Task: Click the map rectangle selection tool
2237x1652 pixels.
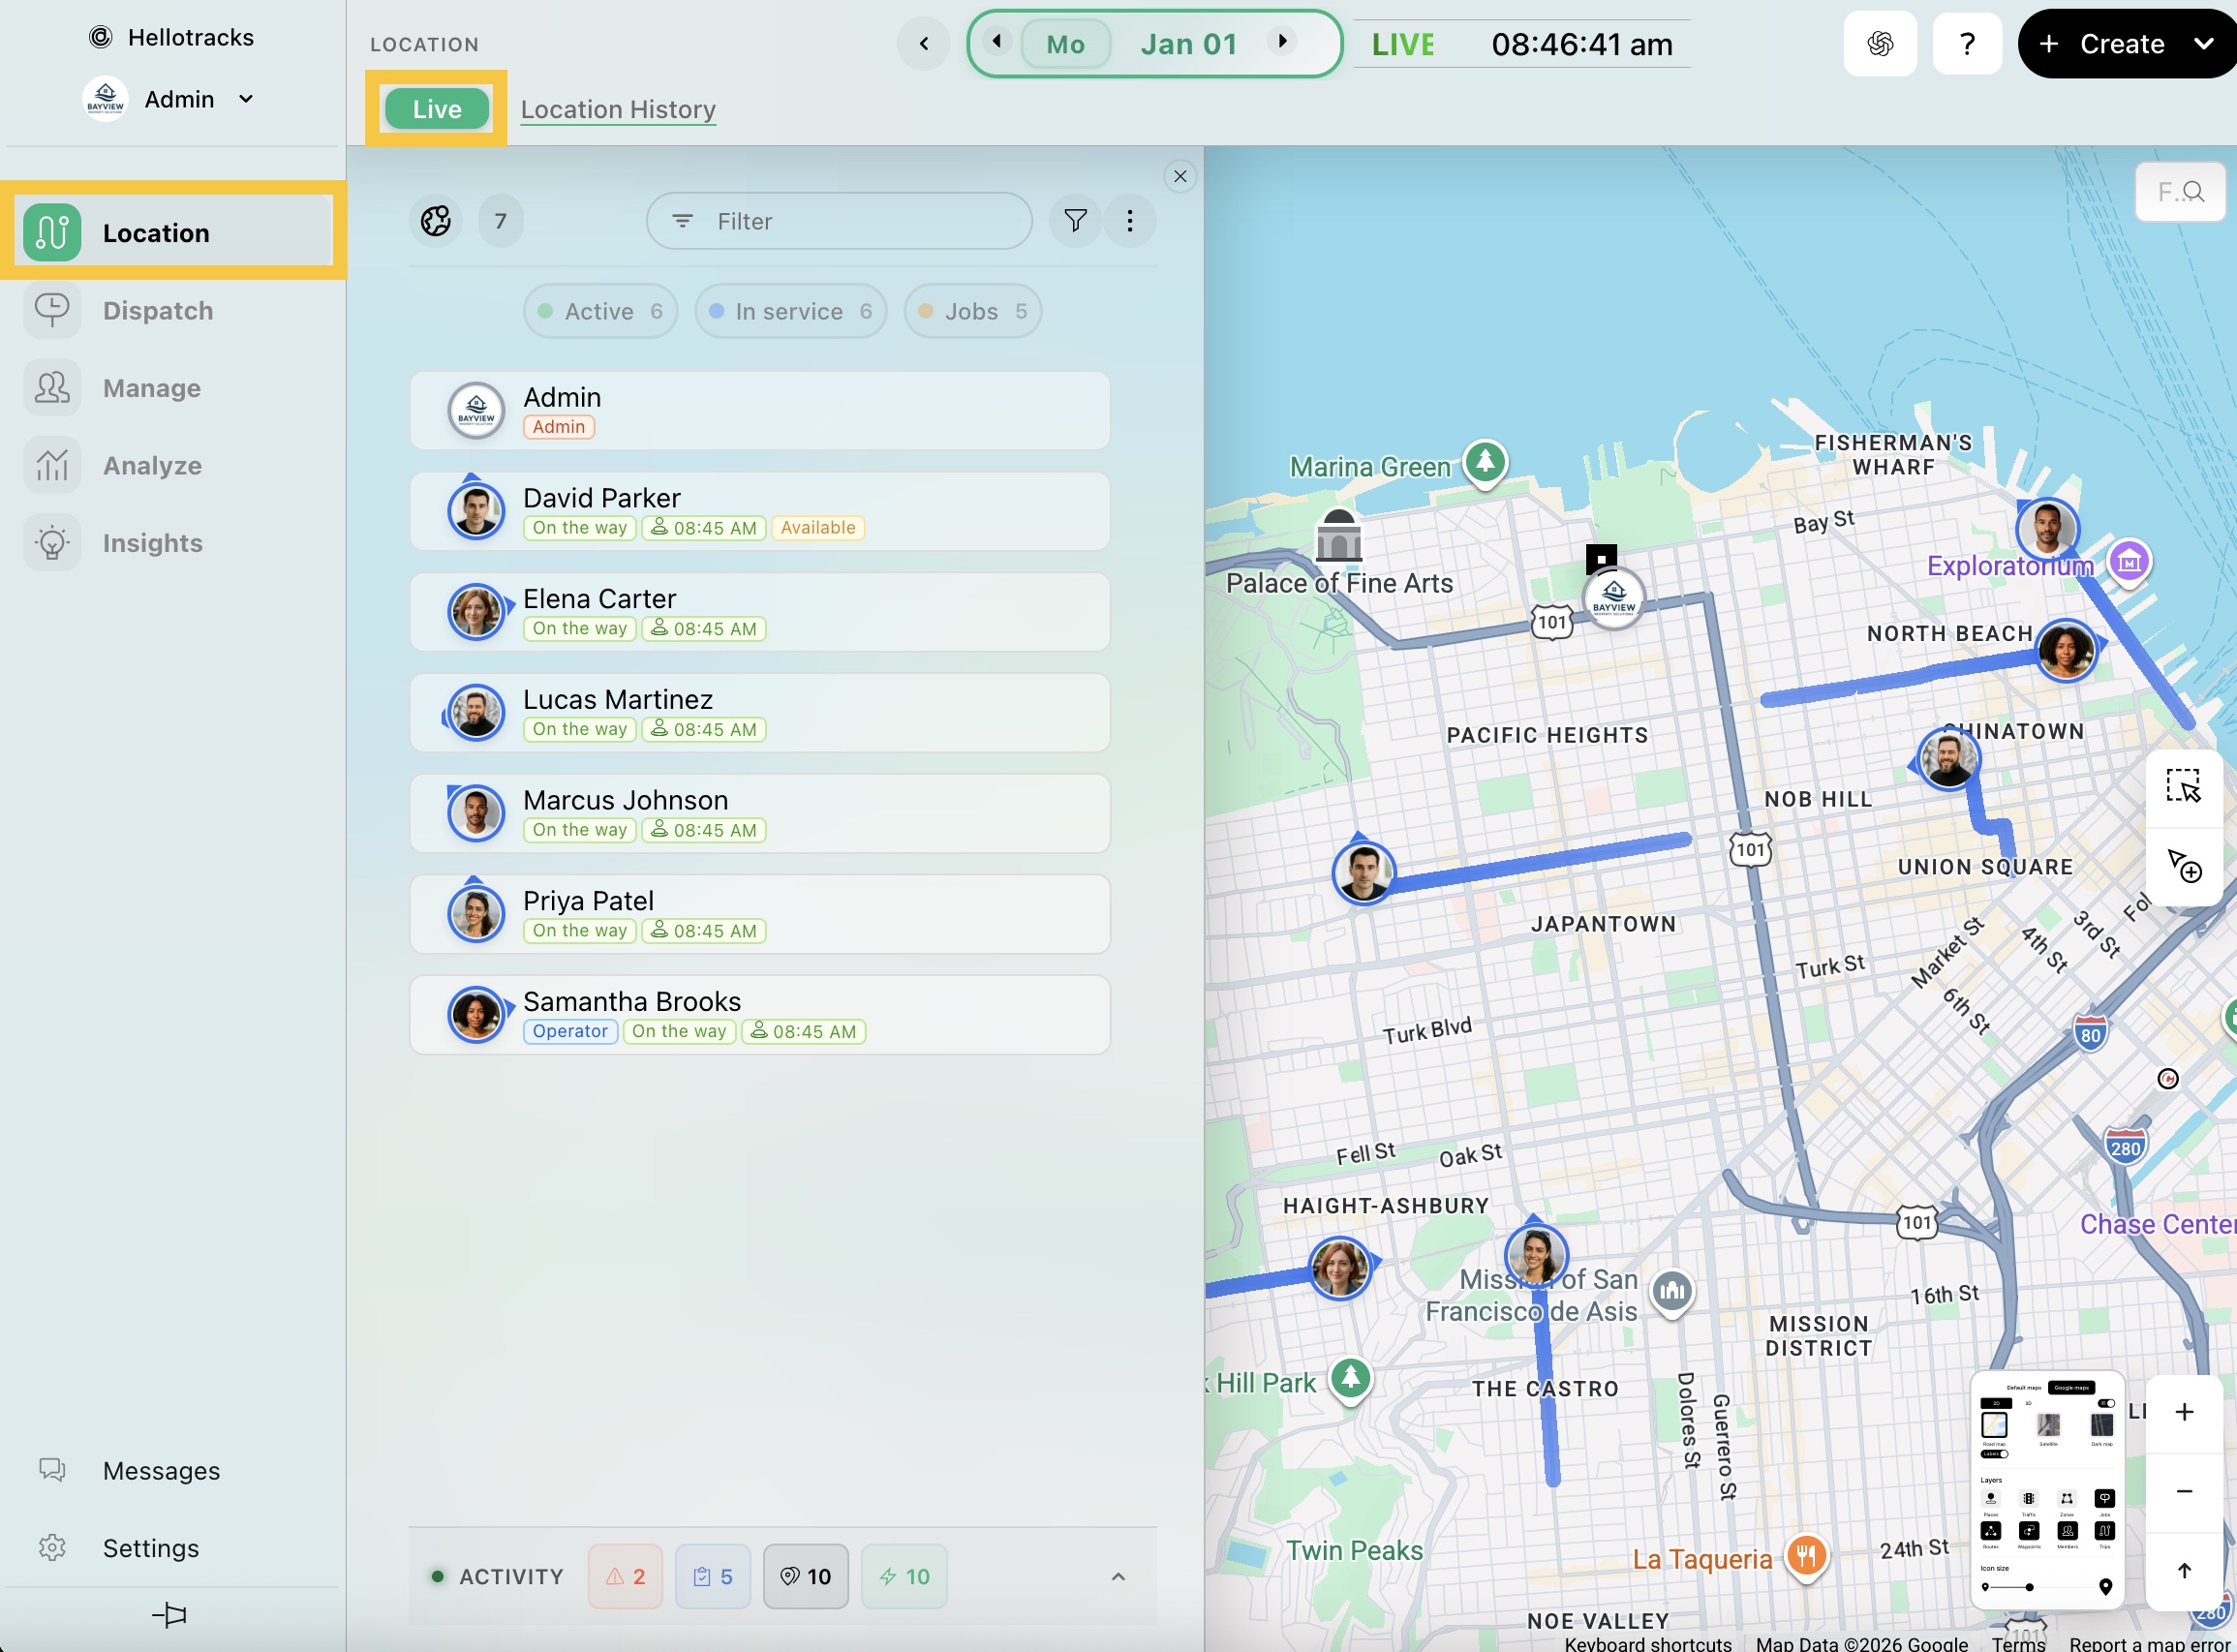Action: (2182, 786)
